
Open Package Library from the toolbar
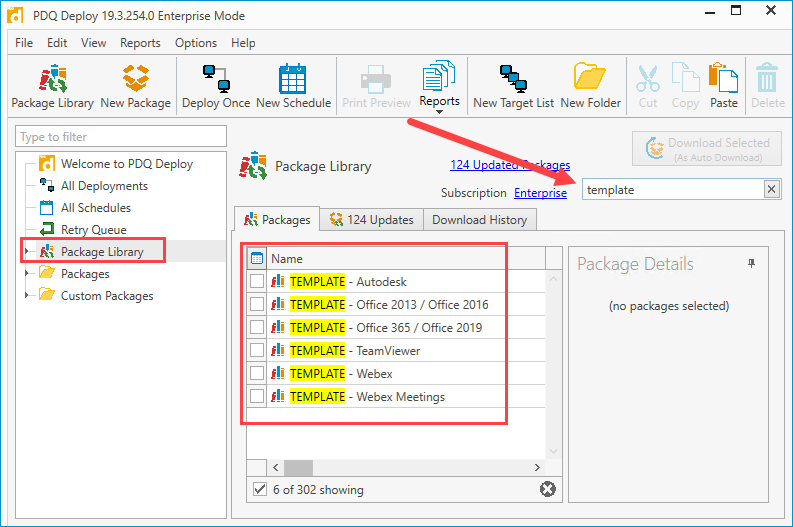(x=53, y=86)
